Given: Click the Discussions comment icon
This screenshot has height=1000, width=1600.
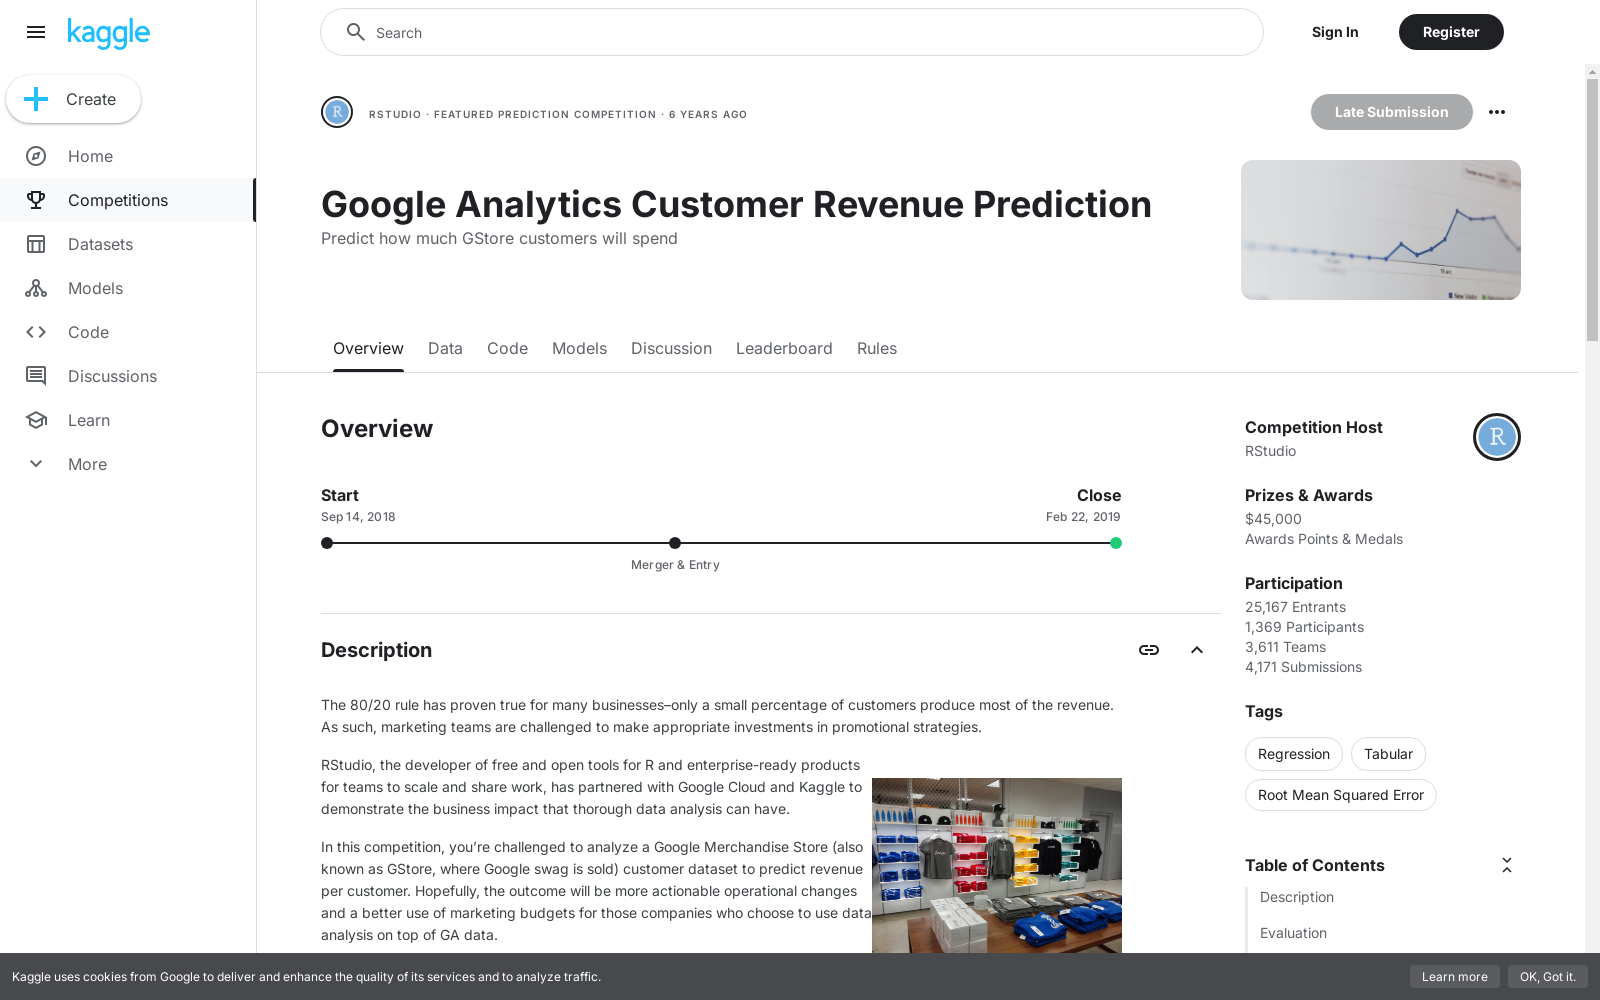Looking at the screenshot, I should (x=36, y=376).
